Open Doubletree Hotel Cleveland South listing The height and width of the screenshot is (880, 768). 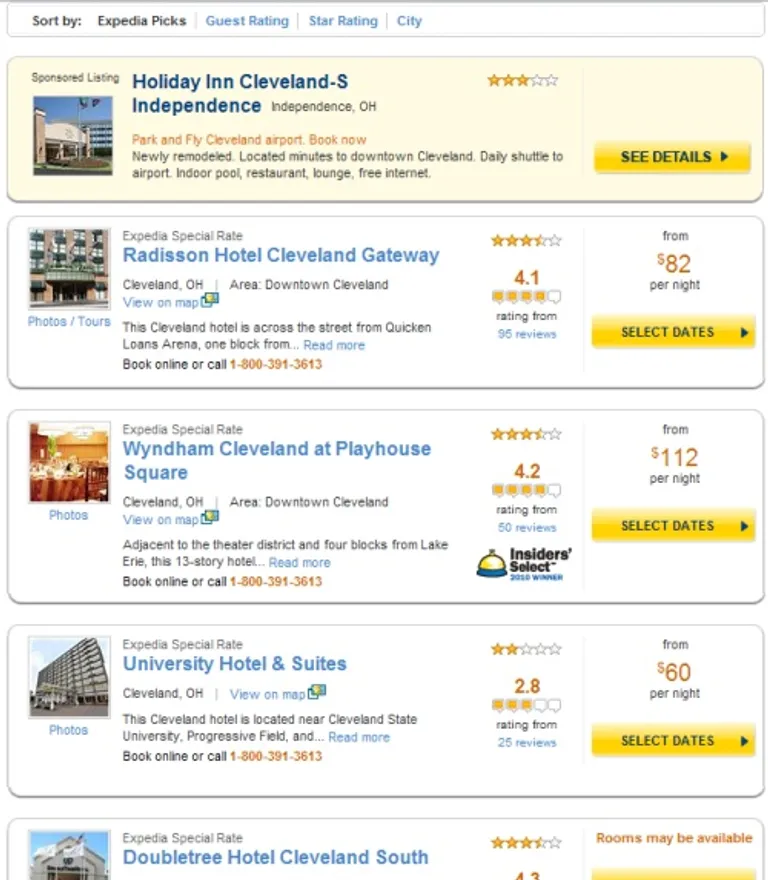(x=276, y=857)
